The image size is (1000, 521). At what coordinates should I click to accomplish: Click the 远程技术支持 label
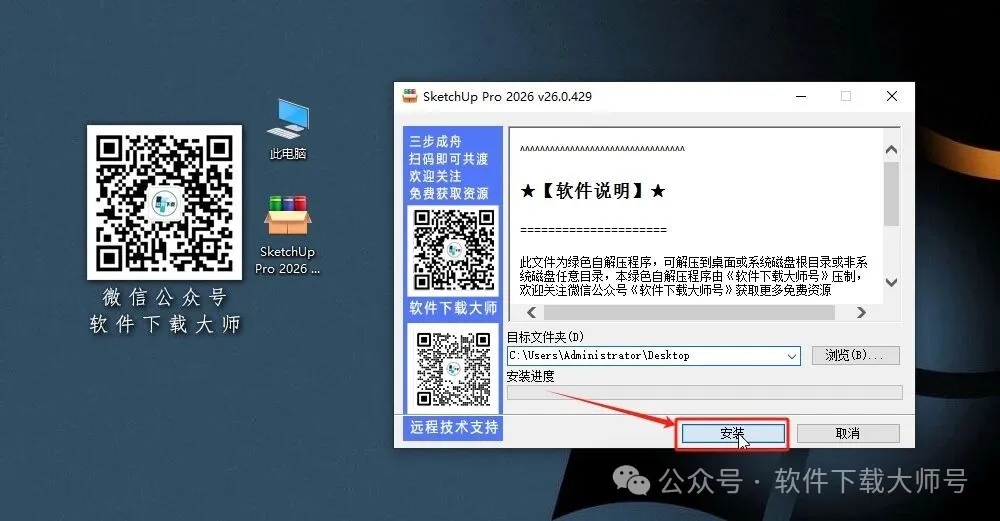453,427
